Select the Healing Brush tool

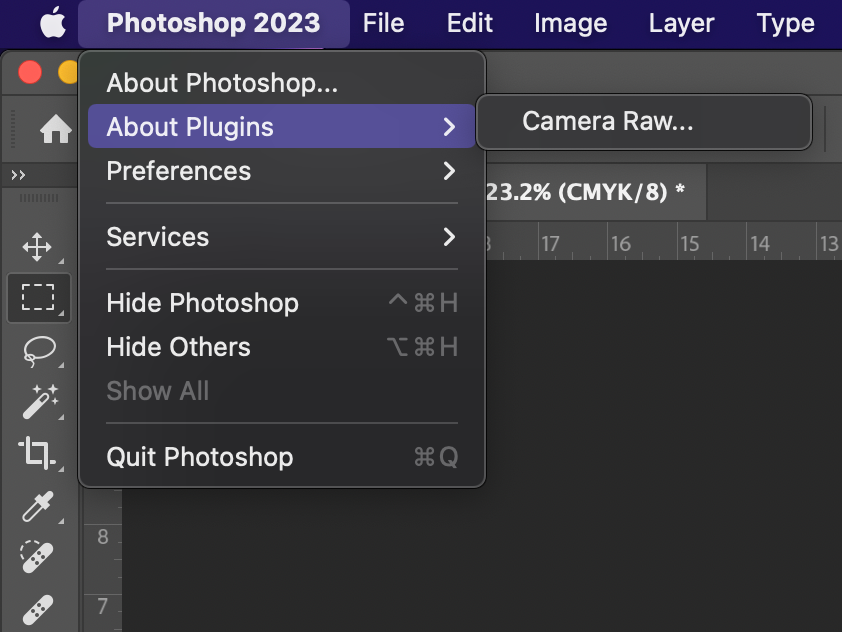[x=38, y=608]
